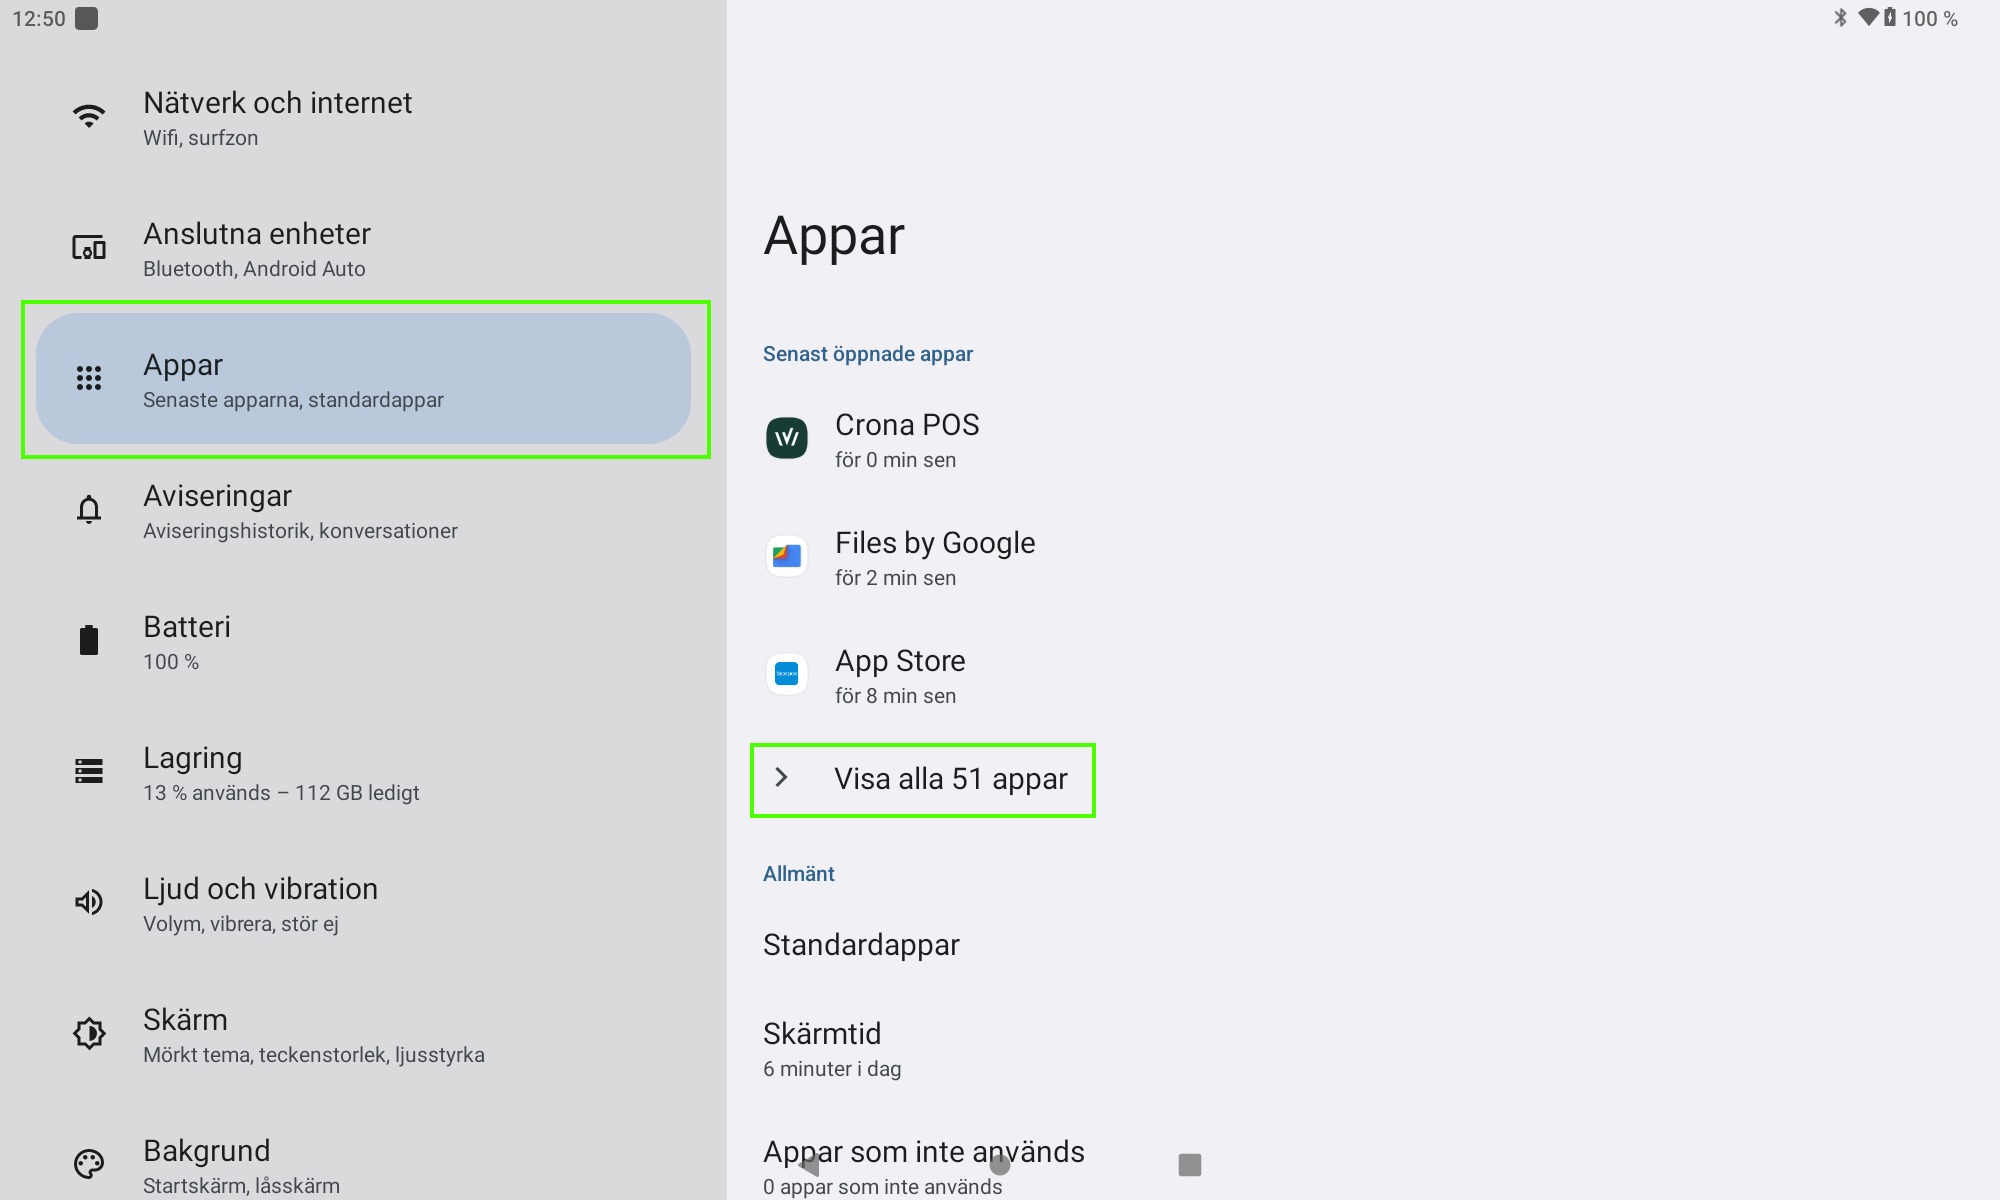This screenshot has height=1200, width=2000.
Task: Expand Visa alla 51 appar chevron
Action: 782,778
